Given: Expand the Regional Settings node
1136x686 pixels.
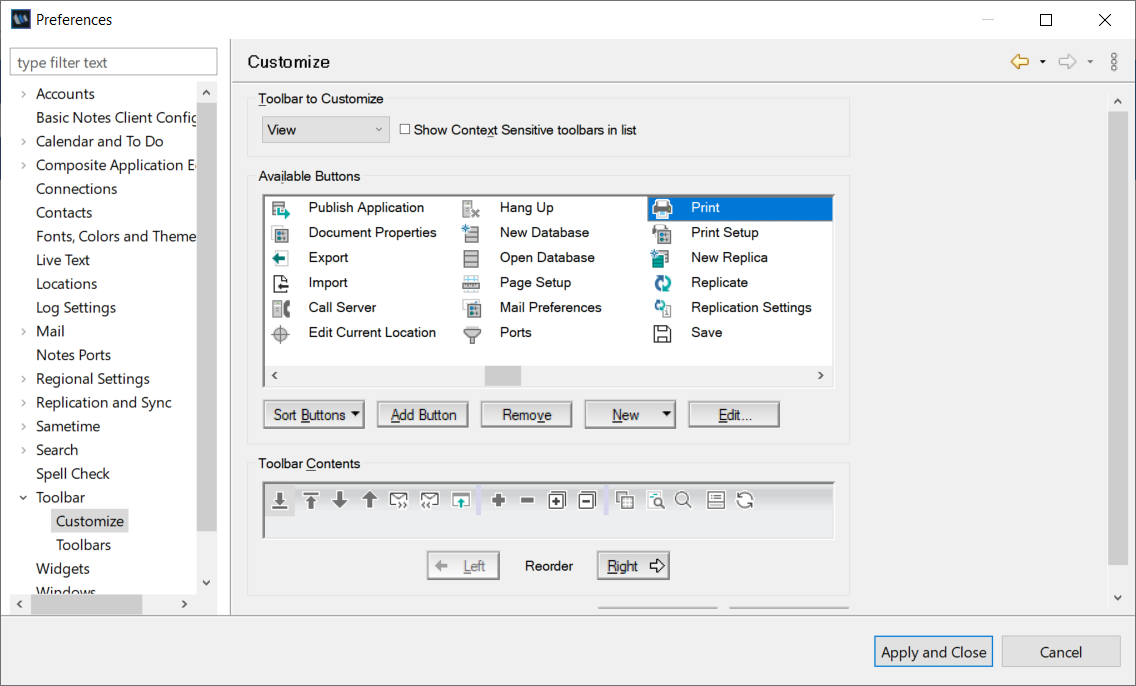Looking at the screenshot, I should coord(23,379).
